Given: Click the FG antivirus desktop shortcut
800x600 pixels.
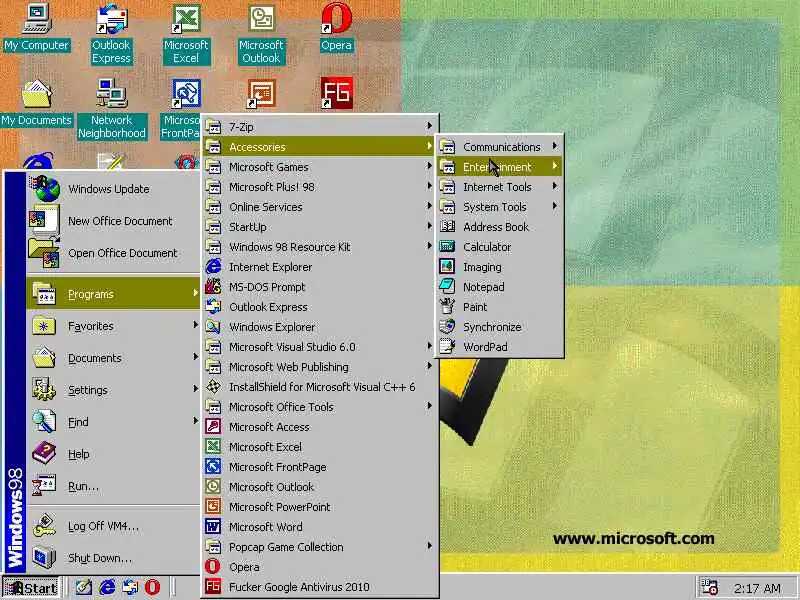Looking at the screenshot, I should [336, 93].
